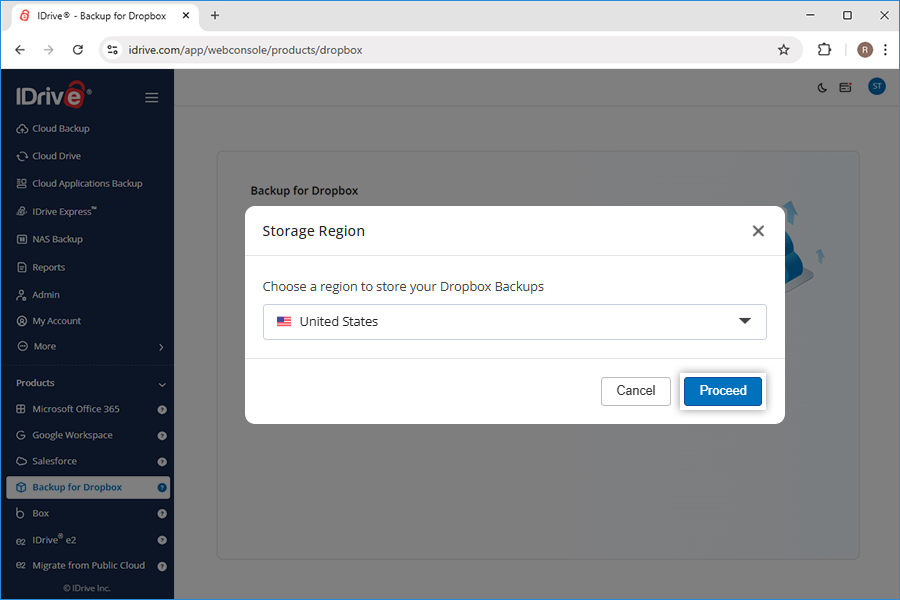Image resolution: width=900 pixels, height=600 pixels.
Task: View site information icon in address bar
Action: click(x=113, y=50)
